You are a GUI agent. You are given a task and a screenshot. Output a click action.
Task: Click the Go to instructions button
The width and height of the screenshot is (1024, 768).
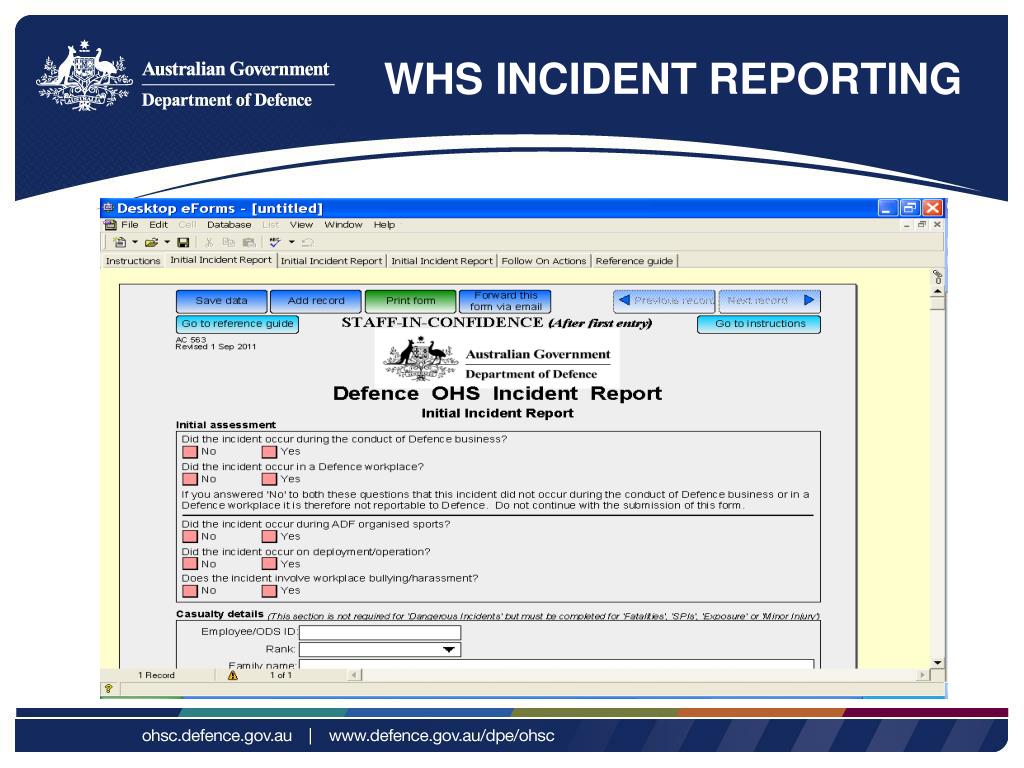(760, 324)
